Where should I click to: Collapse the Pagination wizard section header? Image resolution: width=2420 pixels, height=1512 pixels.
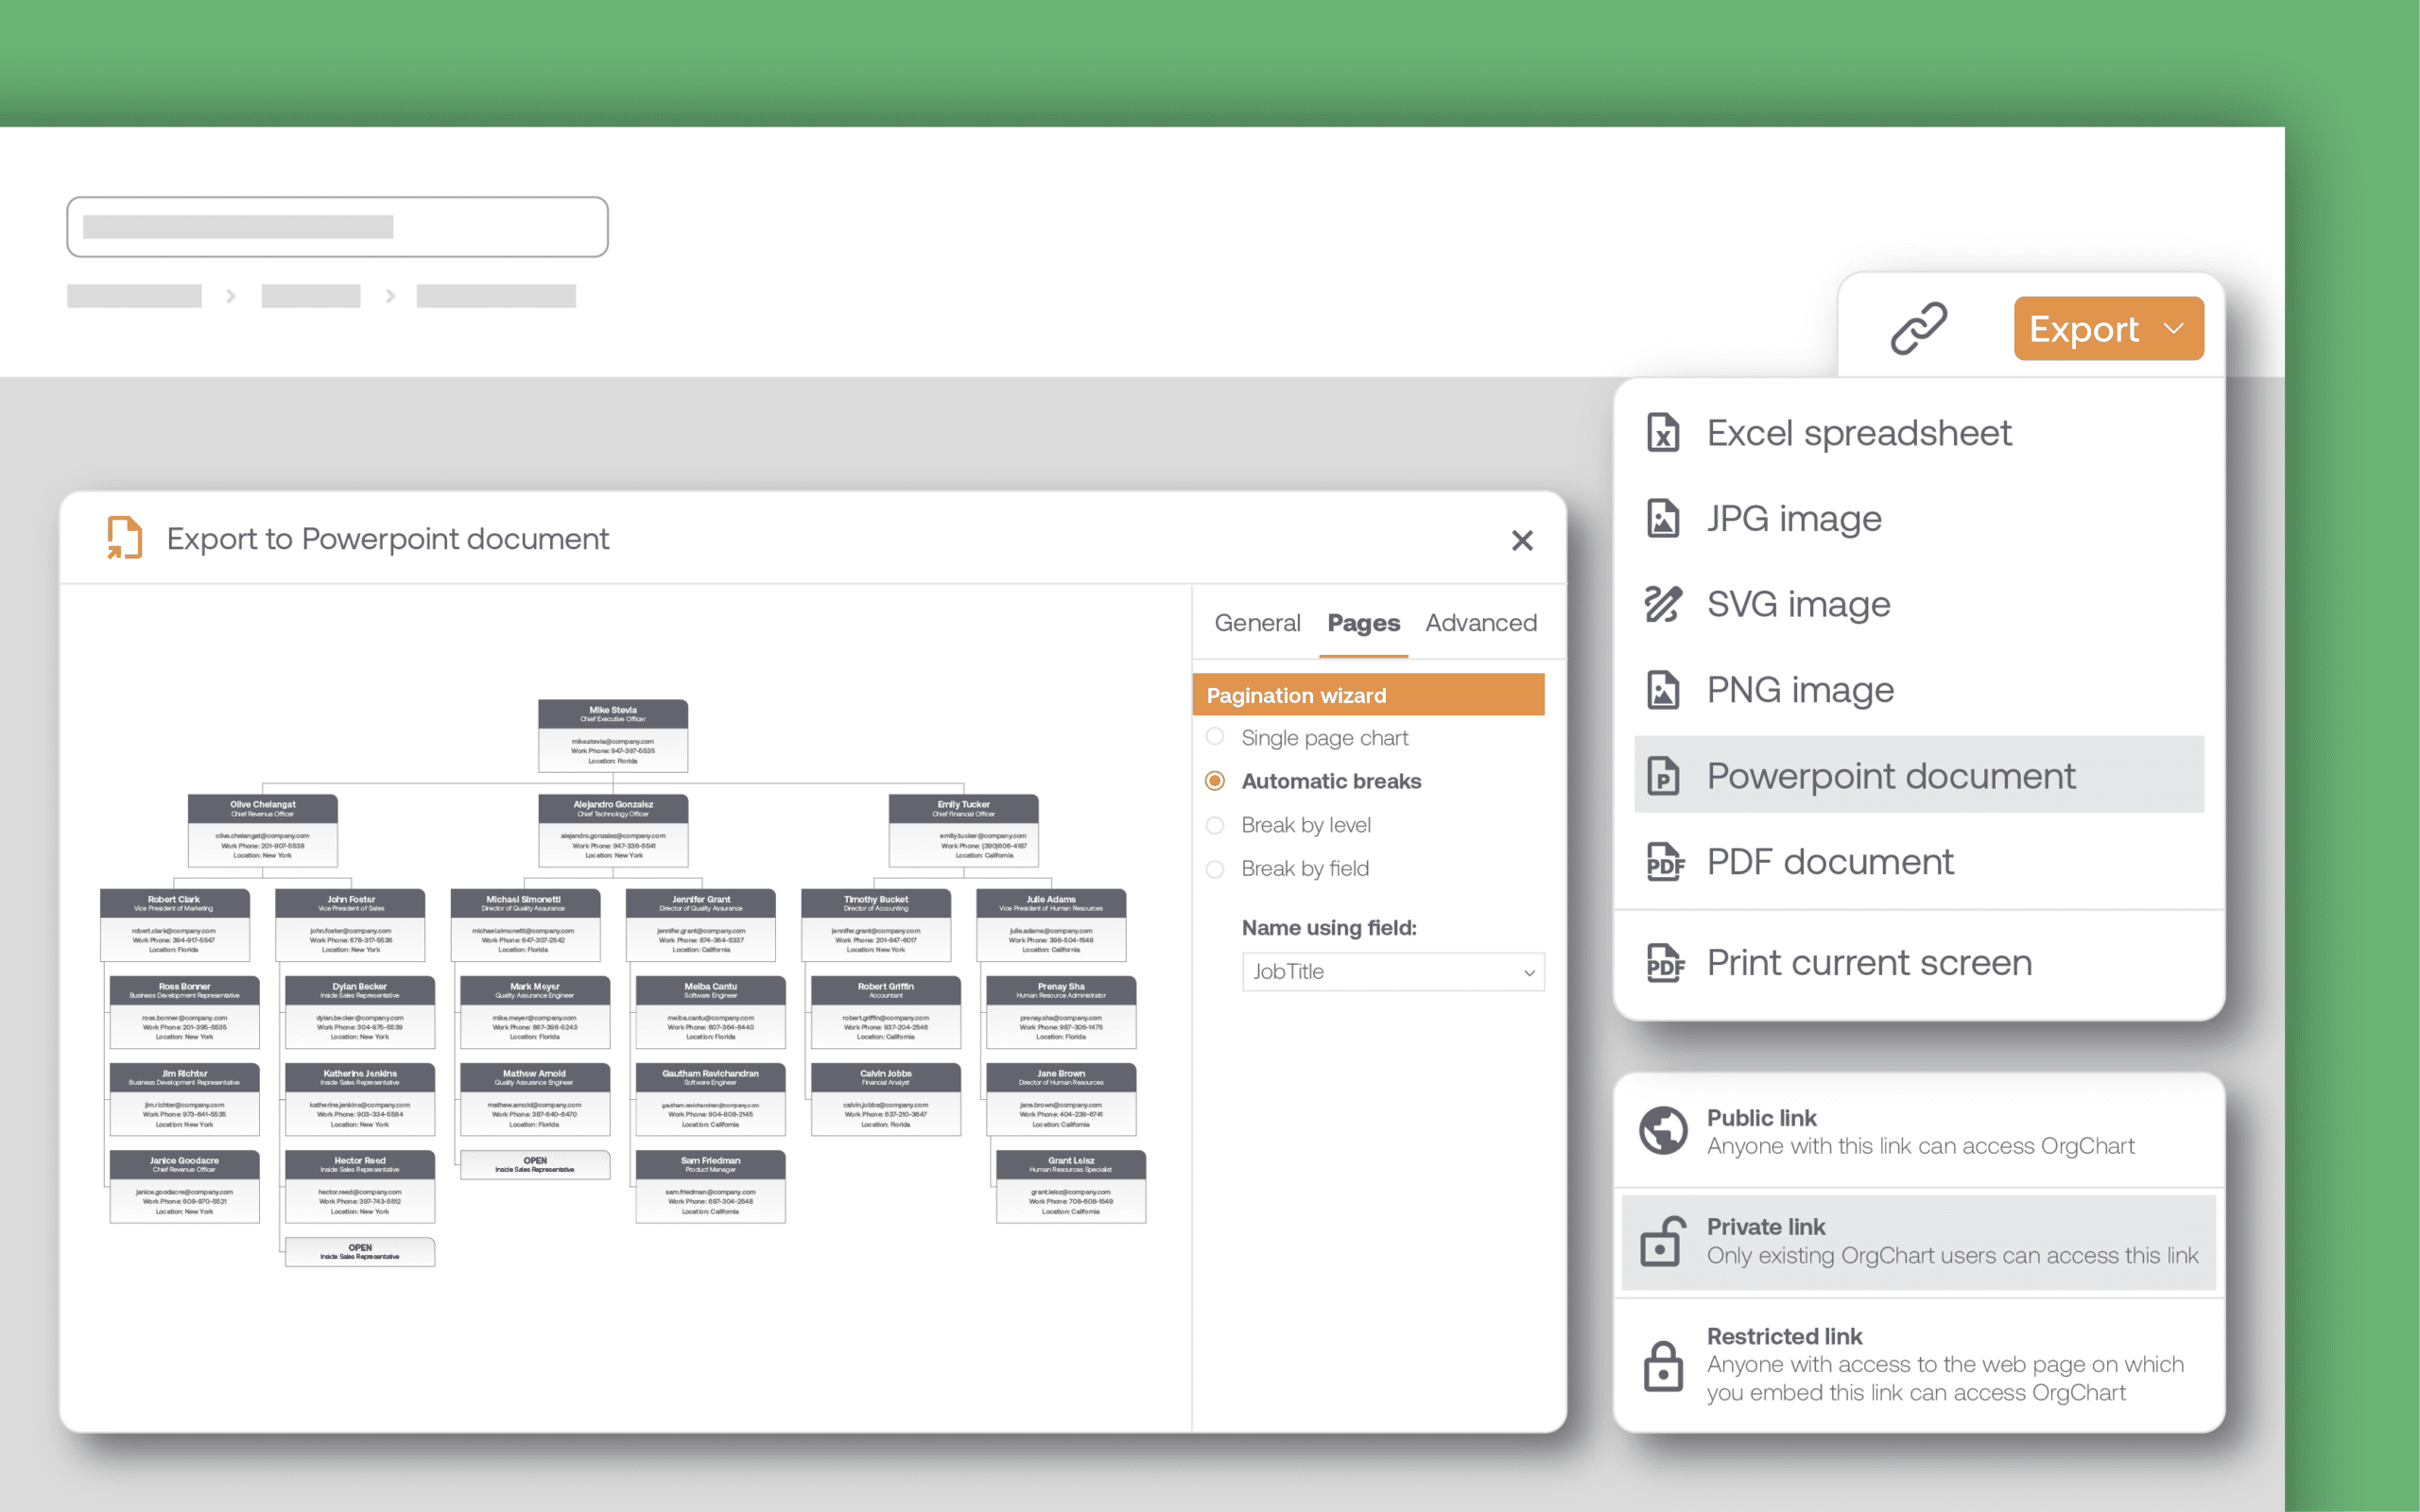click(x=1367, y=695)
